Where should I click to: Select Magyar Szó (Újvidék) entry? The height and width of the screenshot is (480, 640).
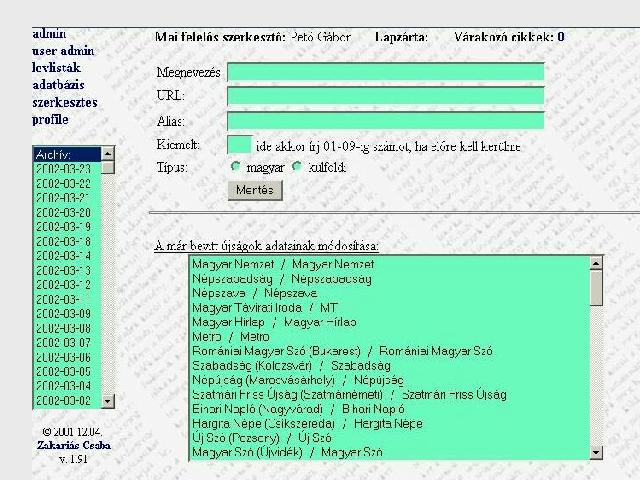(x=390, y=452)
